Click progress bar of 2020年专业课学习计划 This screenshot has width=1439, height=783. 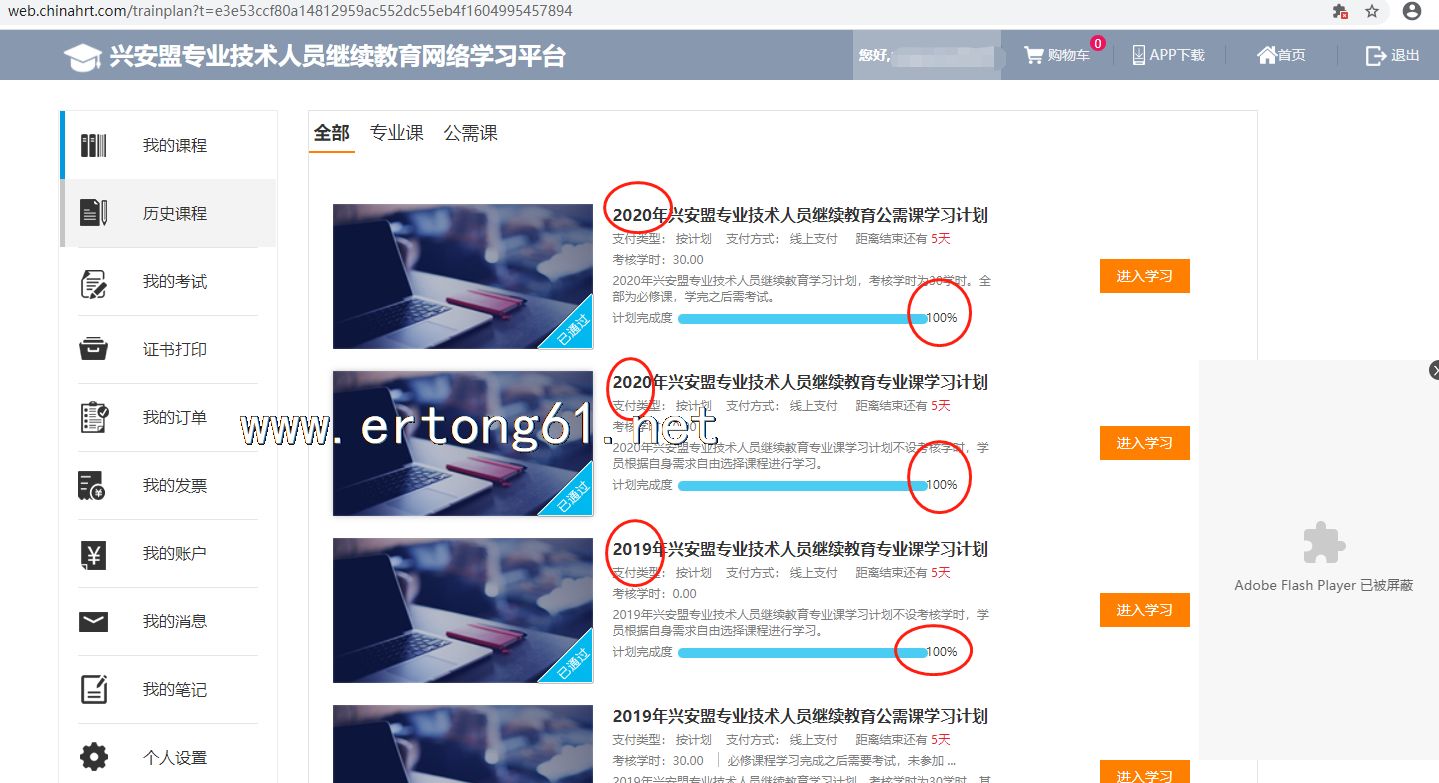coord(802,485)
